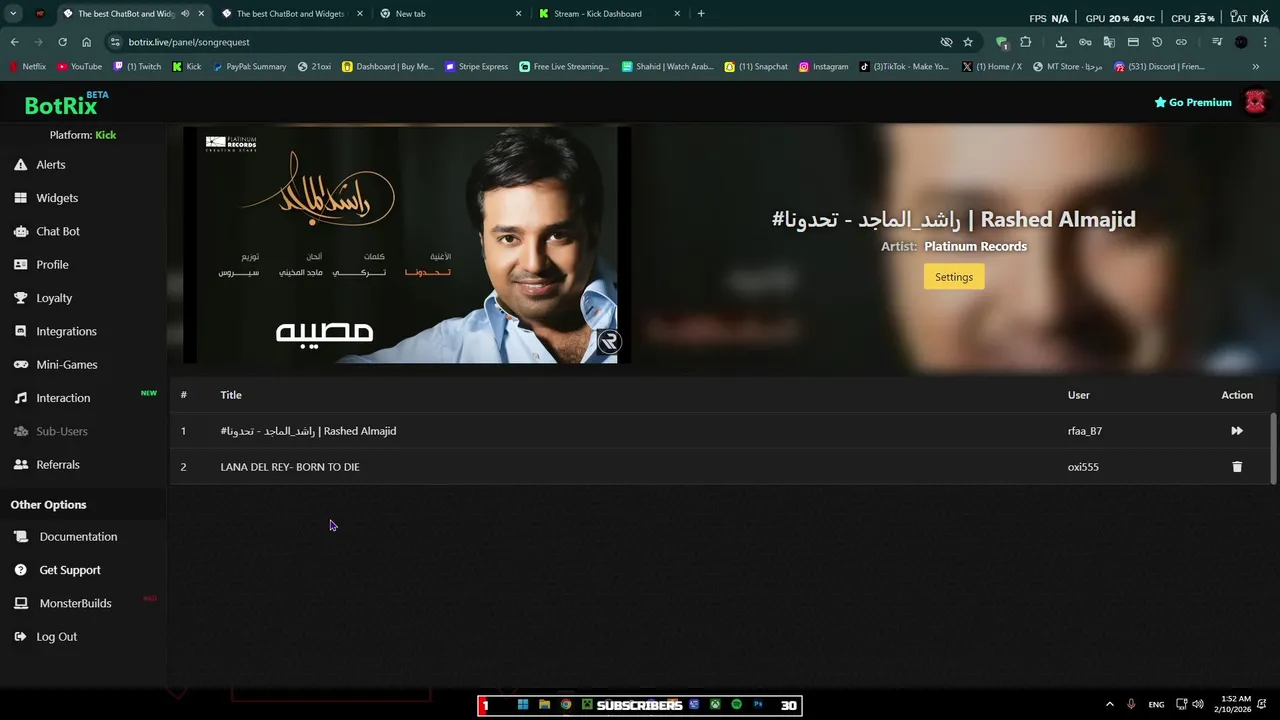Delete LANA DEL REY- BORN TO DIE request

[1237, 467]
